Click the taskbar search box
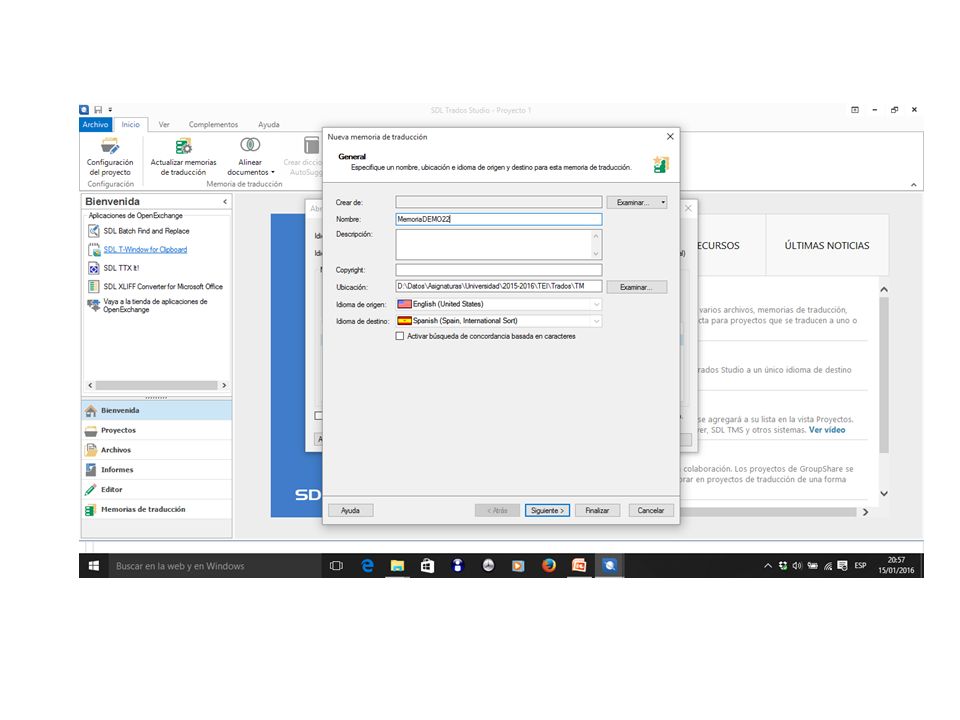This screenshot has width=960, height=720. pos(215,566)
